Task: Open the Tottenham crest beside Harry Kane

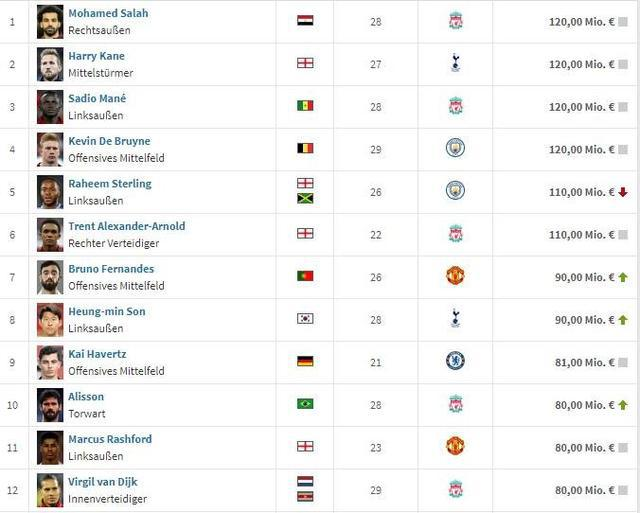Action: (455, 64)
